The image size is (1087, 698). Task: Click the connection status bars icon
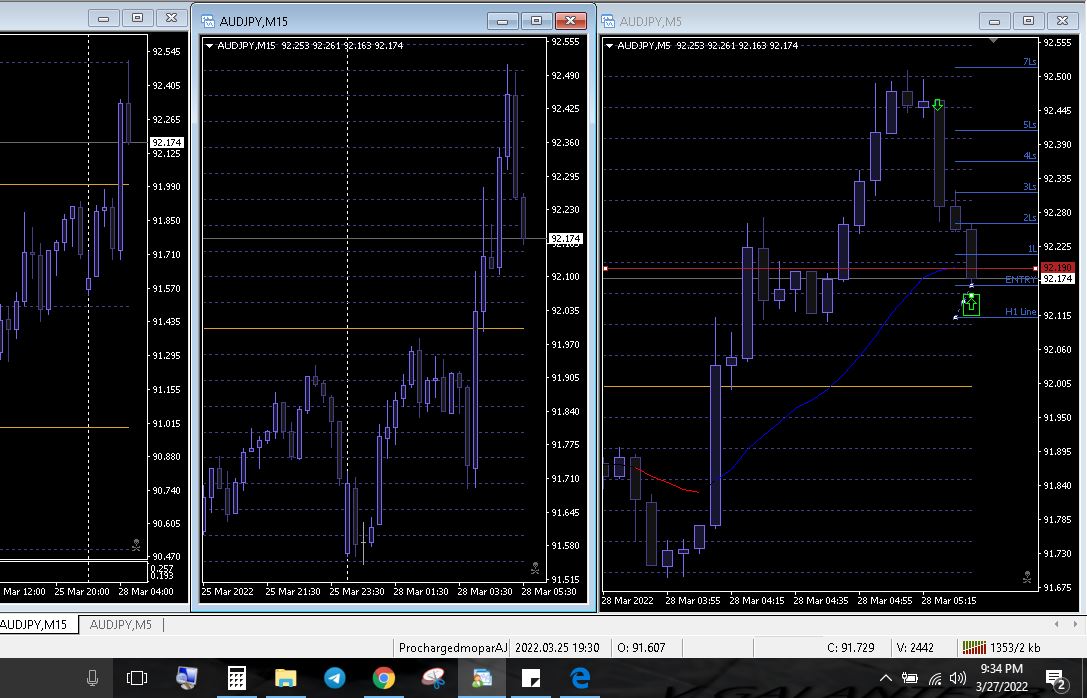(x=974, y=647)
